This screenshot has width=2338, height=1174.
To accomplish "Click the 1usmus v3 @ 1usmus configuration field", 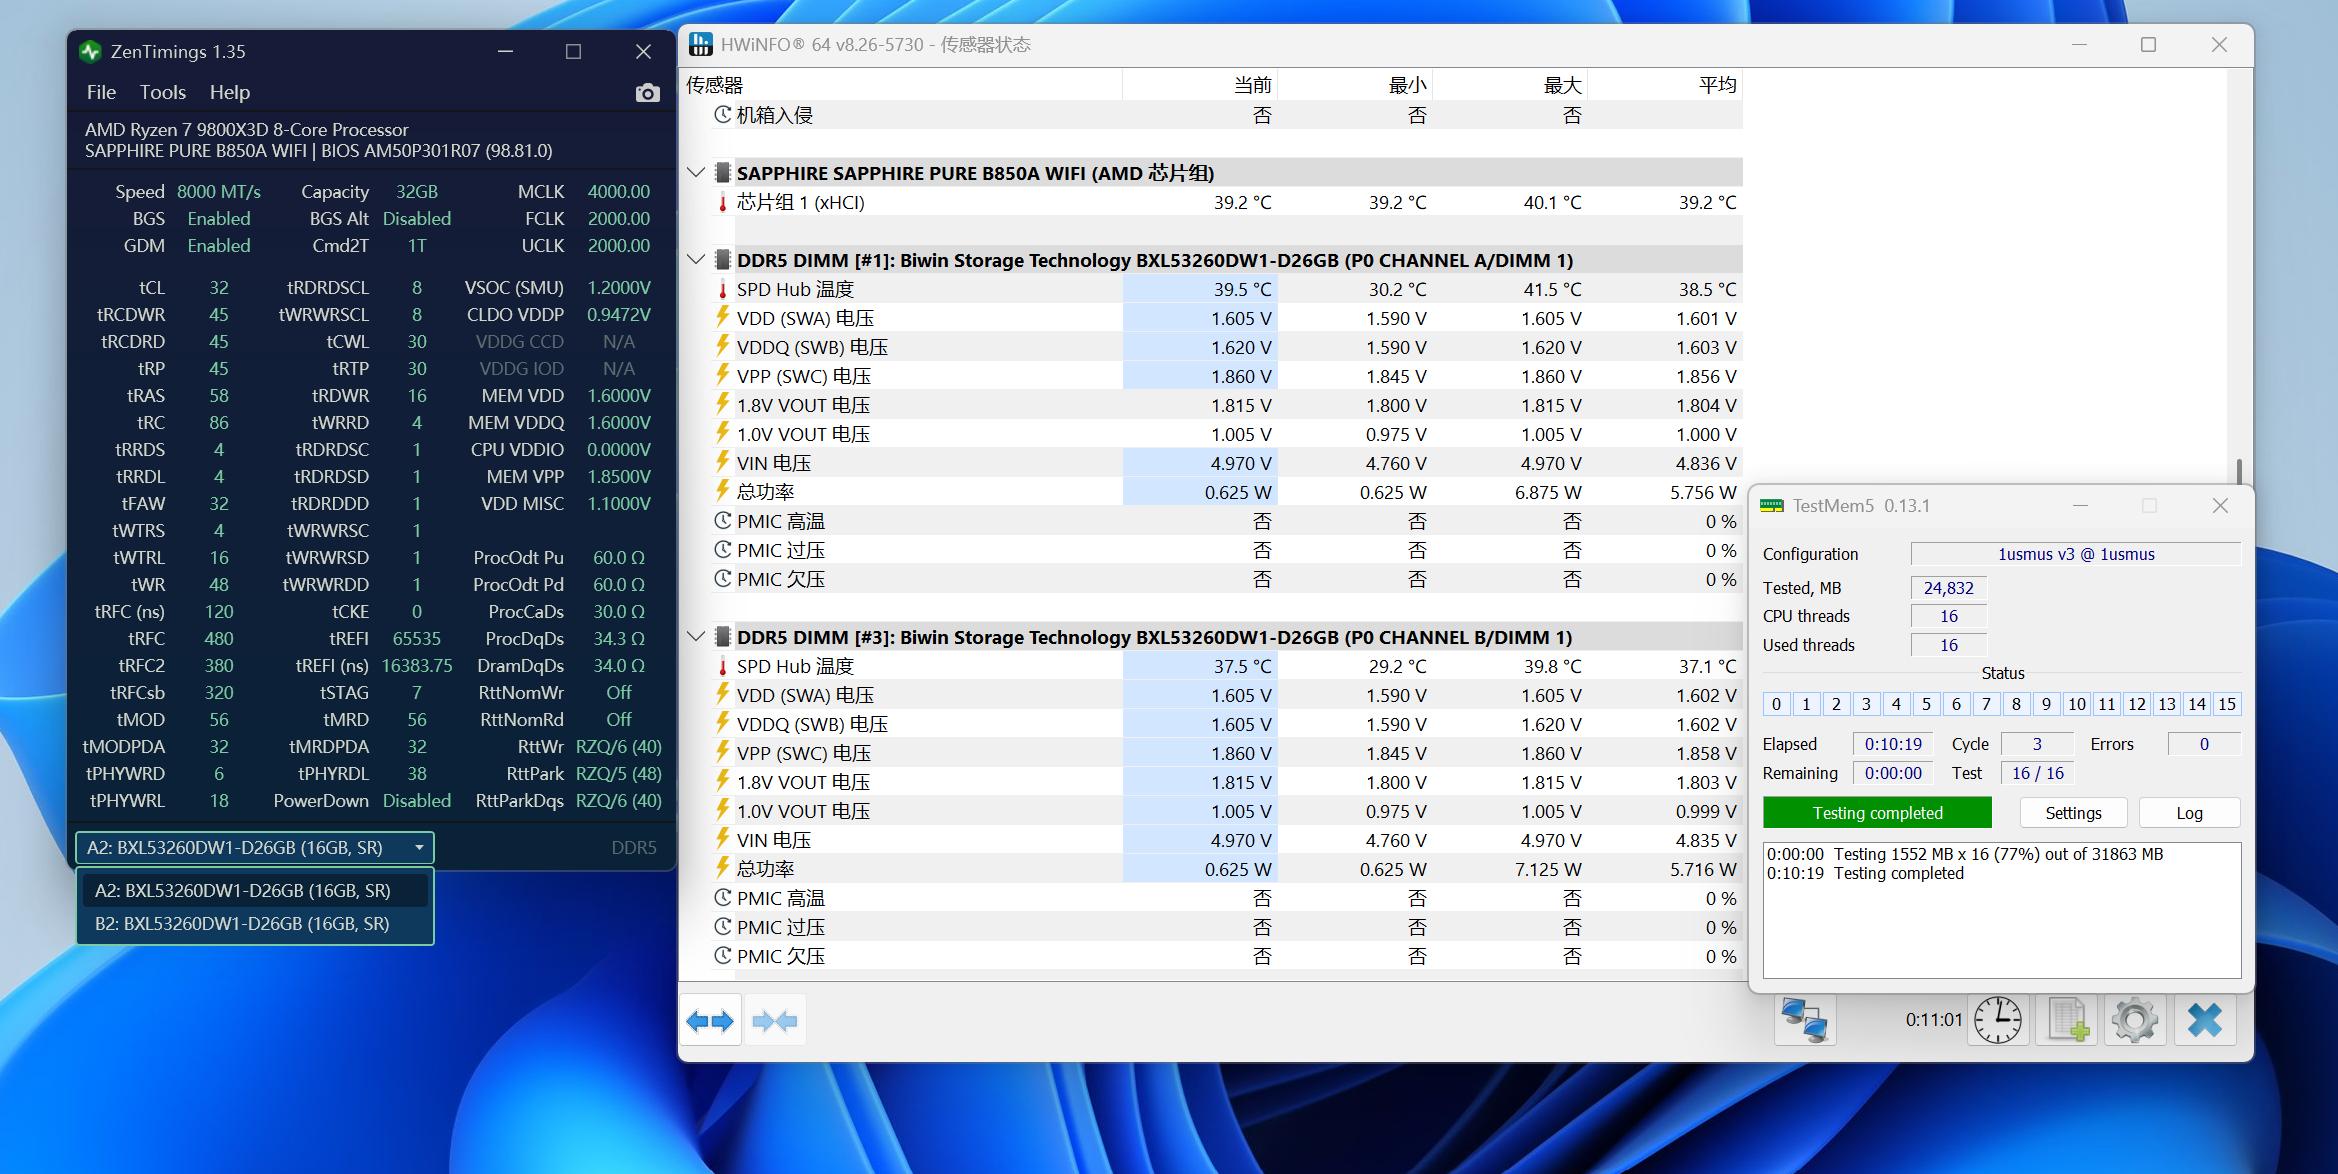I will point(2075,554).
